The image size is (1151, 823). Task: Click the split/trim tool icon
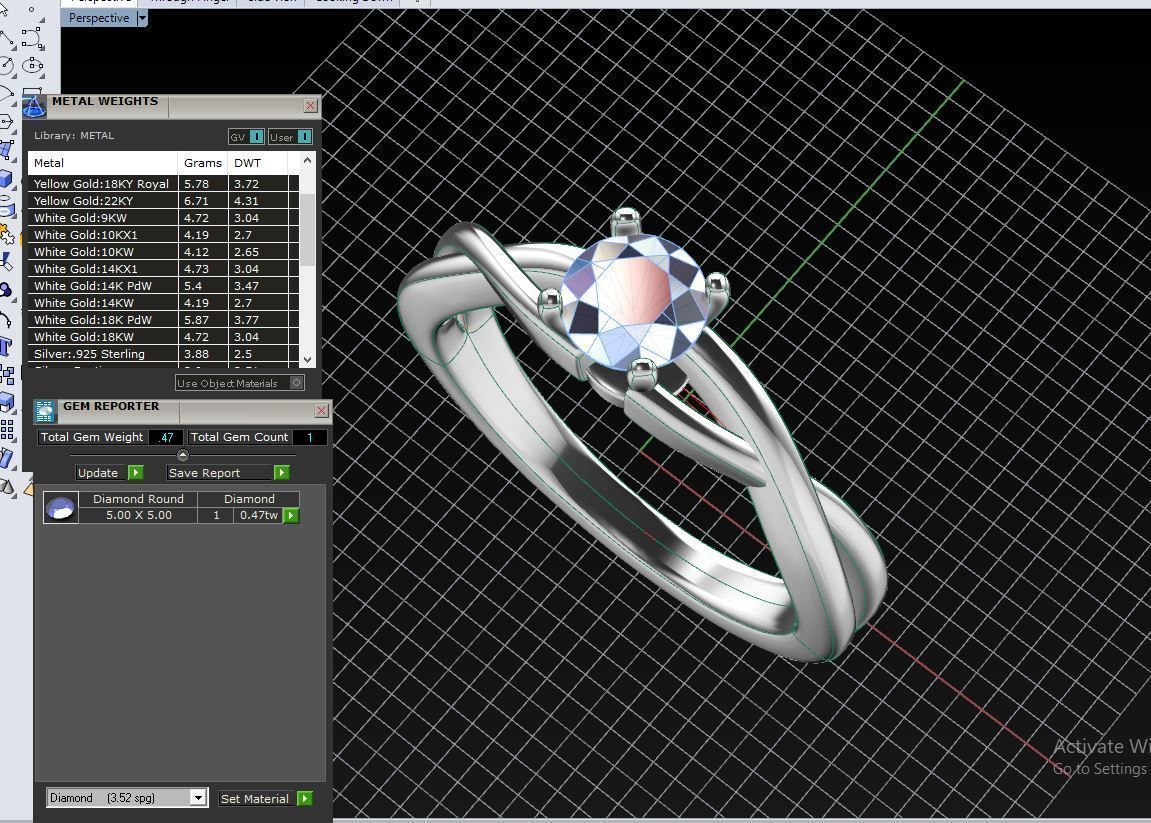click(7, 262)
